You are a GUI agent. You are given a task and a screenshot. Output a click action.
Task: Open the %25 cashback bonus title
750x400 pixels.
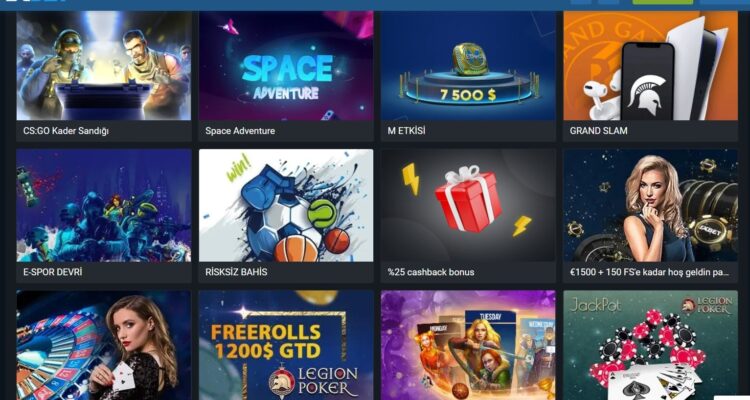pyautogui.click(x=431, y=272)
